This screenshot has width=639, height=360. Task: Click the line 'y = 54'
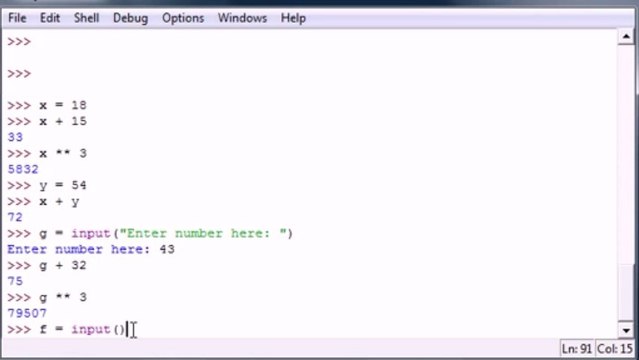pyautogui.click(x=47, y=186)
